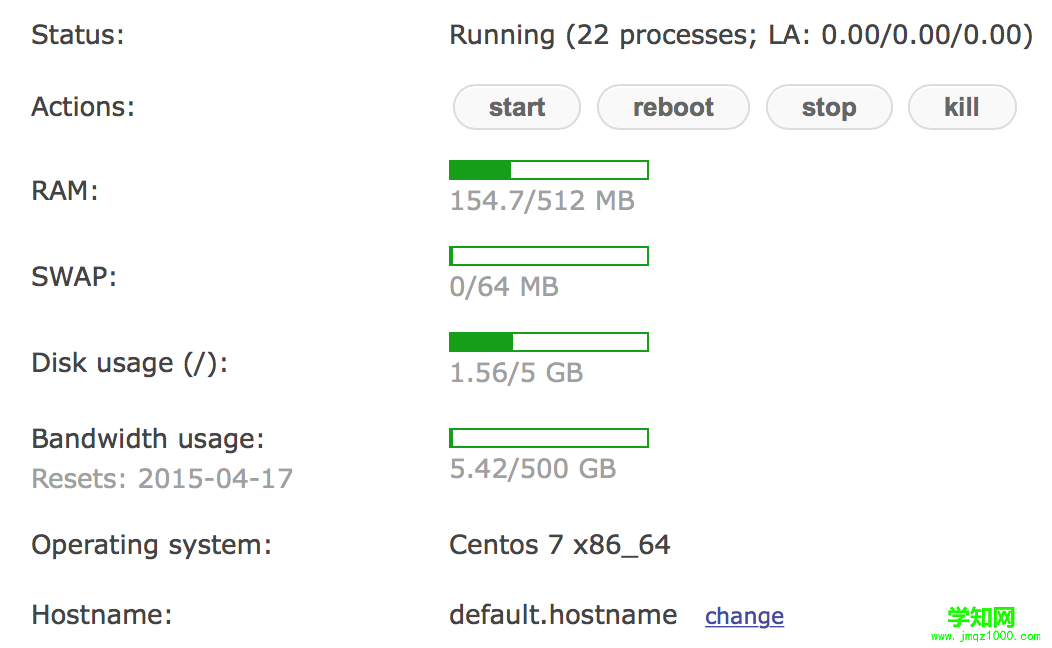Click the 0/64 MB swap value
1052x648 pixels.
pos(504,287)
